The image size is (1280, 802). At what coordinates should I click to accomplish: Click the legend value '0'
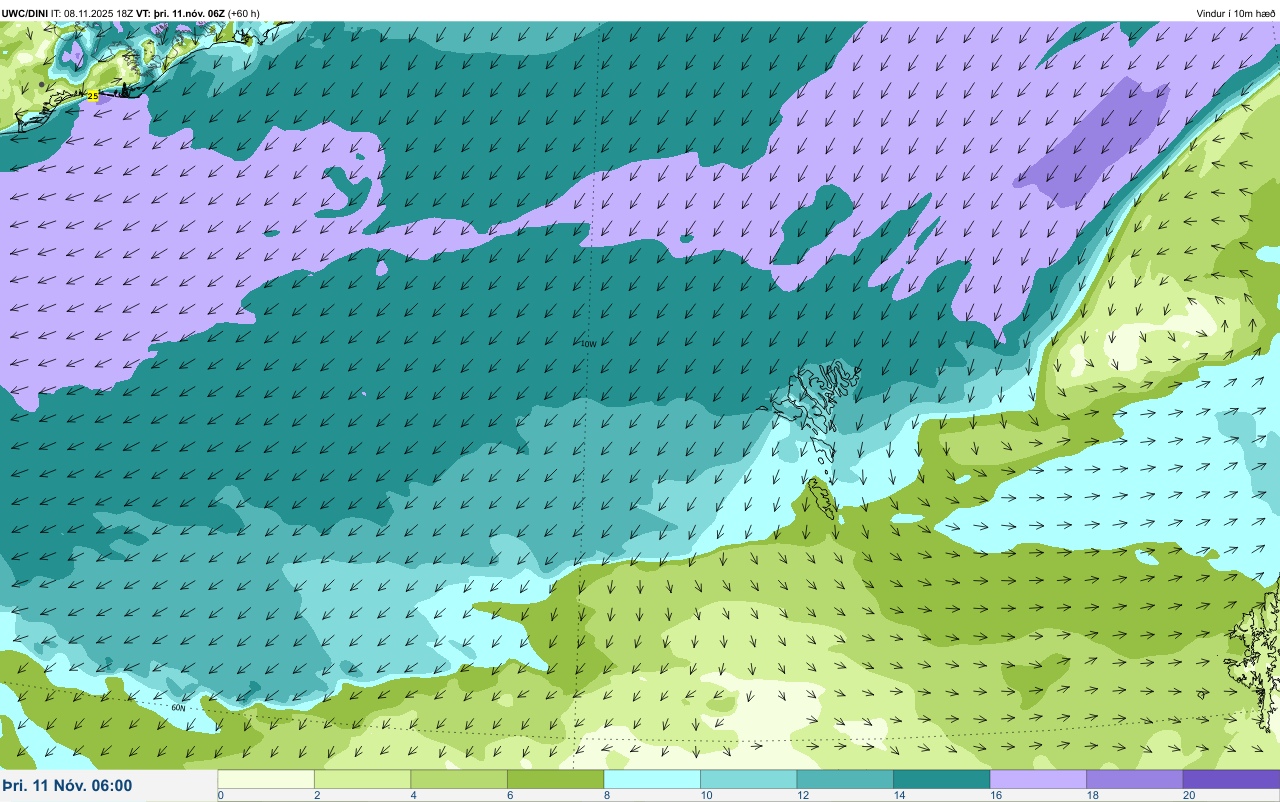tap(220, 795)
